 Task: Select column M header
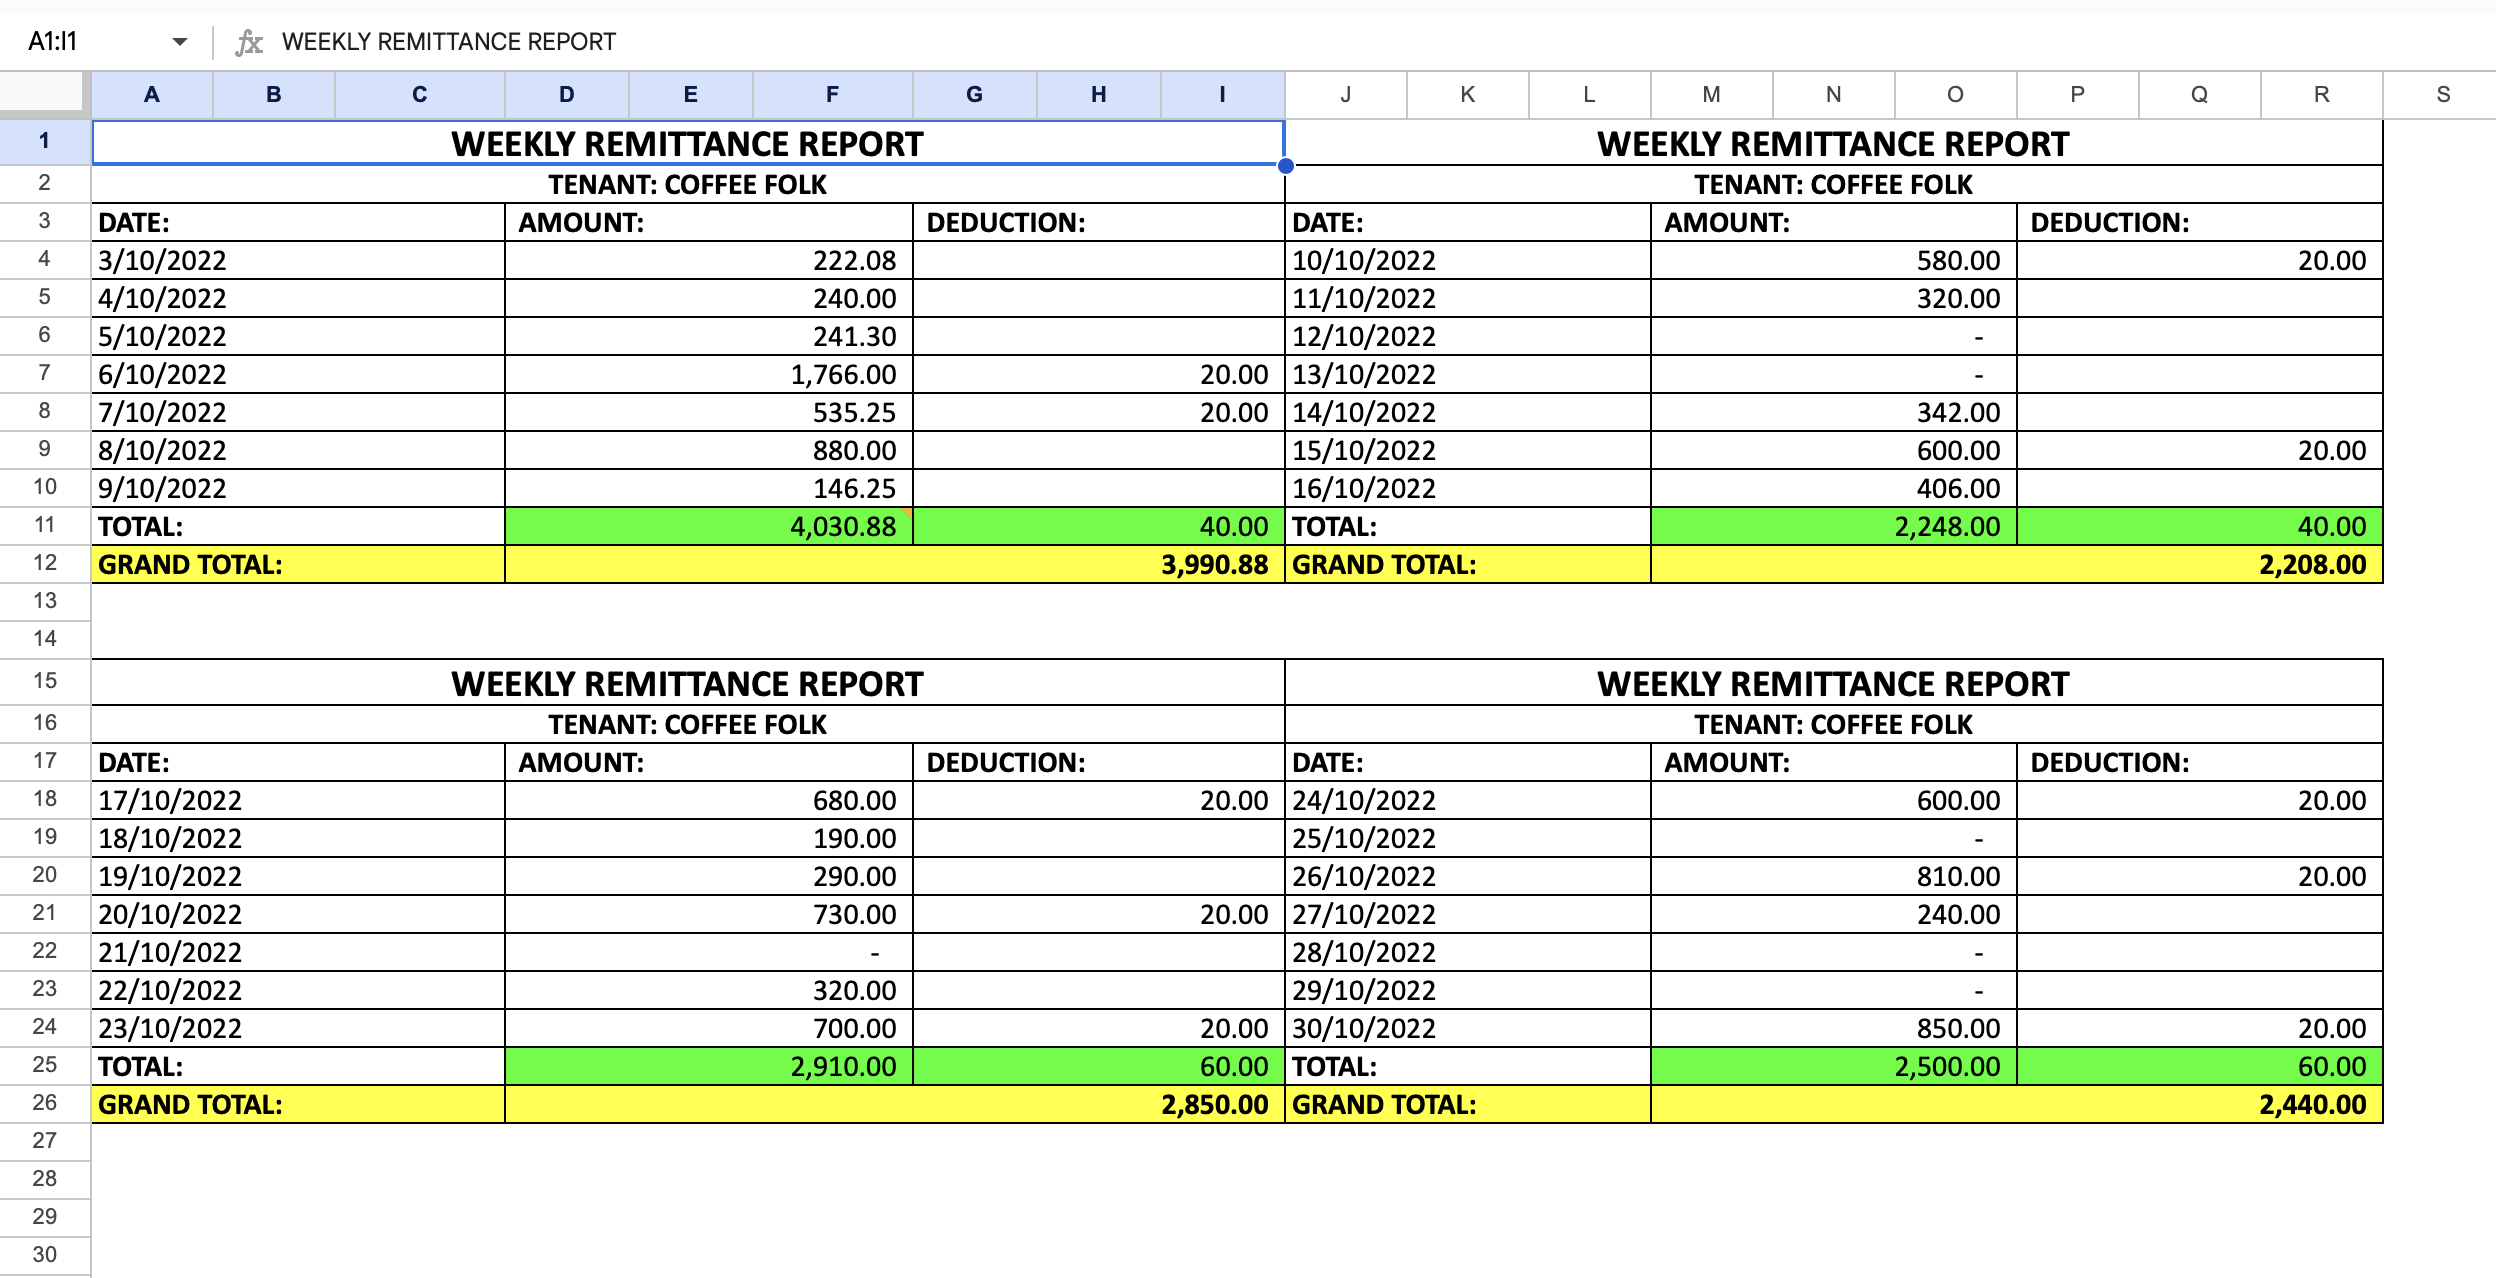click(x=1711, y=95)
